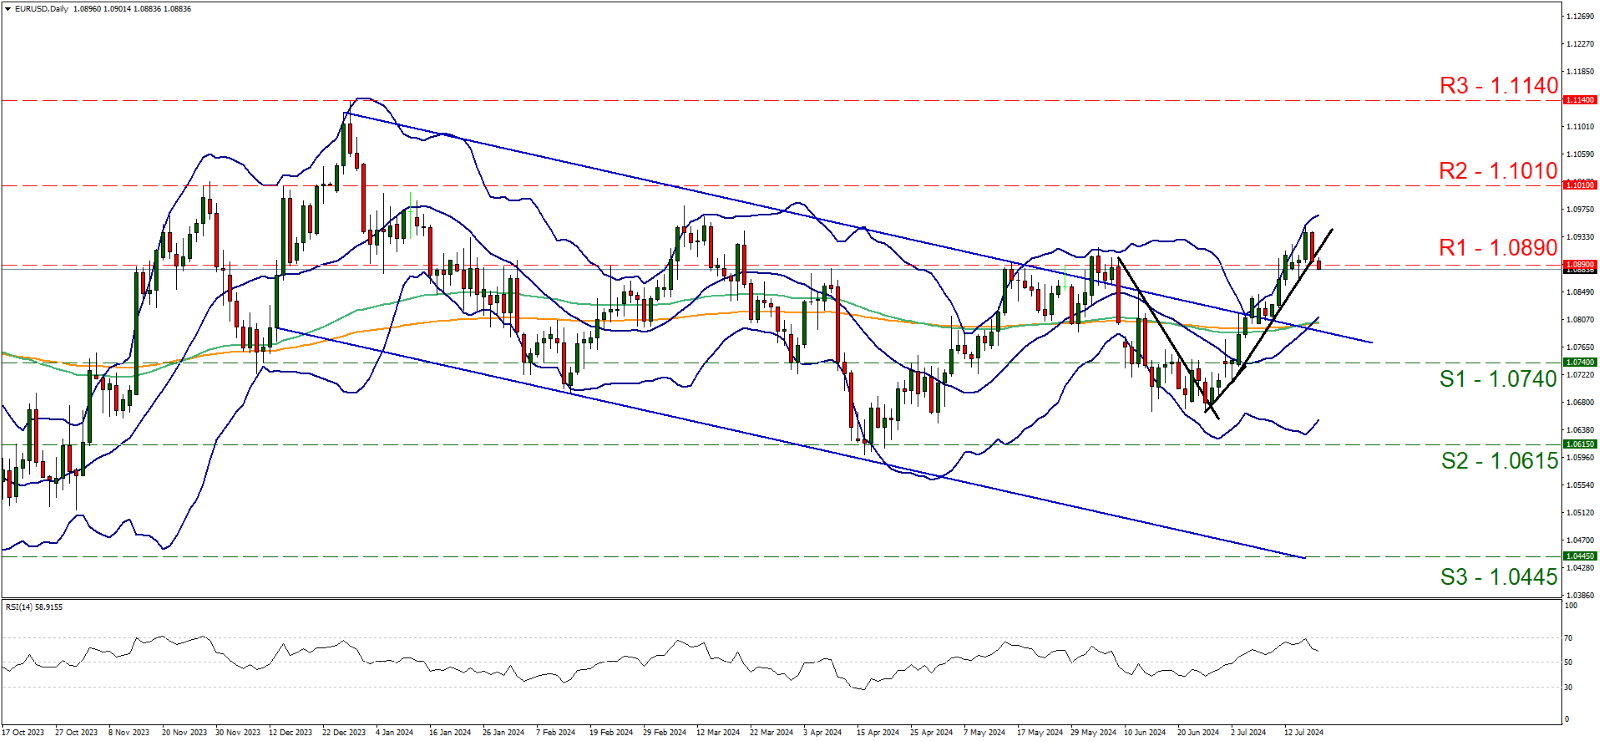Viewport: 1600px width, 742px height.
Task: Click the RSI(14) 58.9155 indicator label
Action: point(34,607)
